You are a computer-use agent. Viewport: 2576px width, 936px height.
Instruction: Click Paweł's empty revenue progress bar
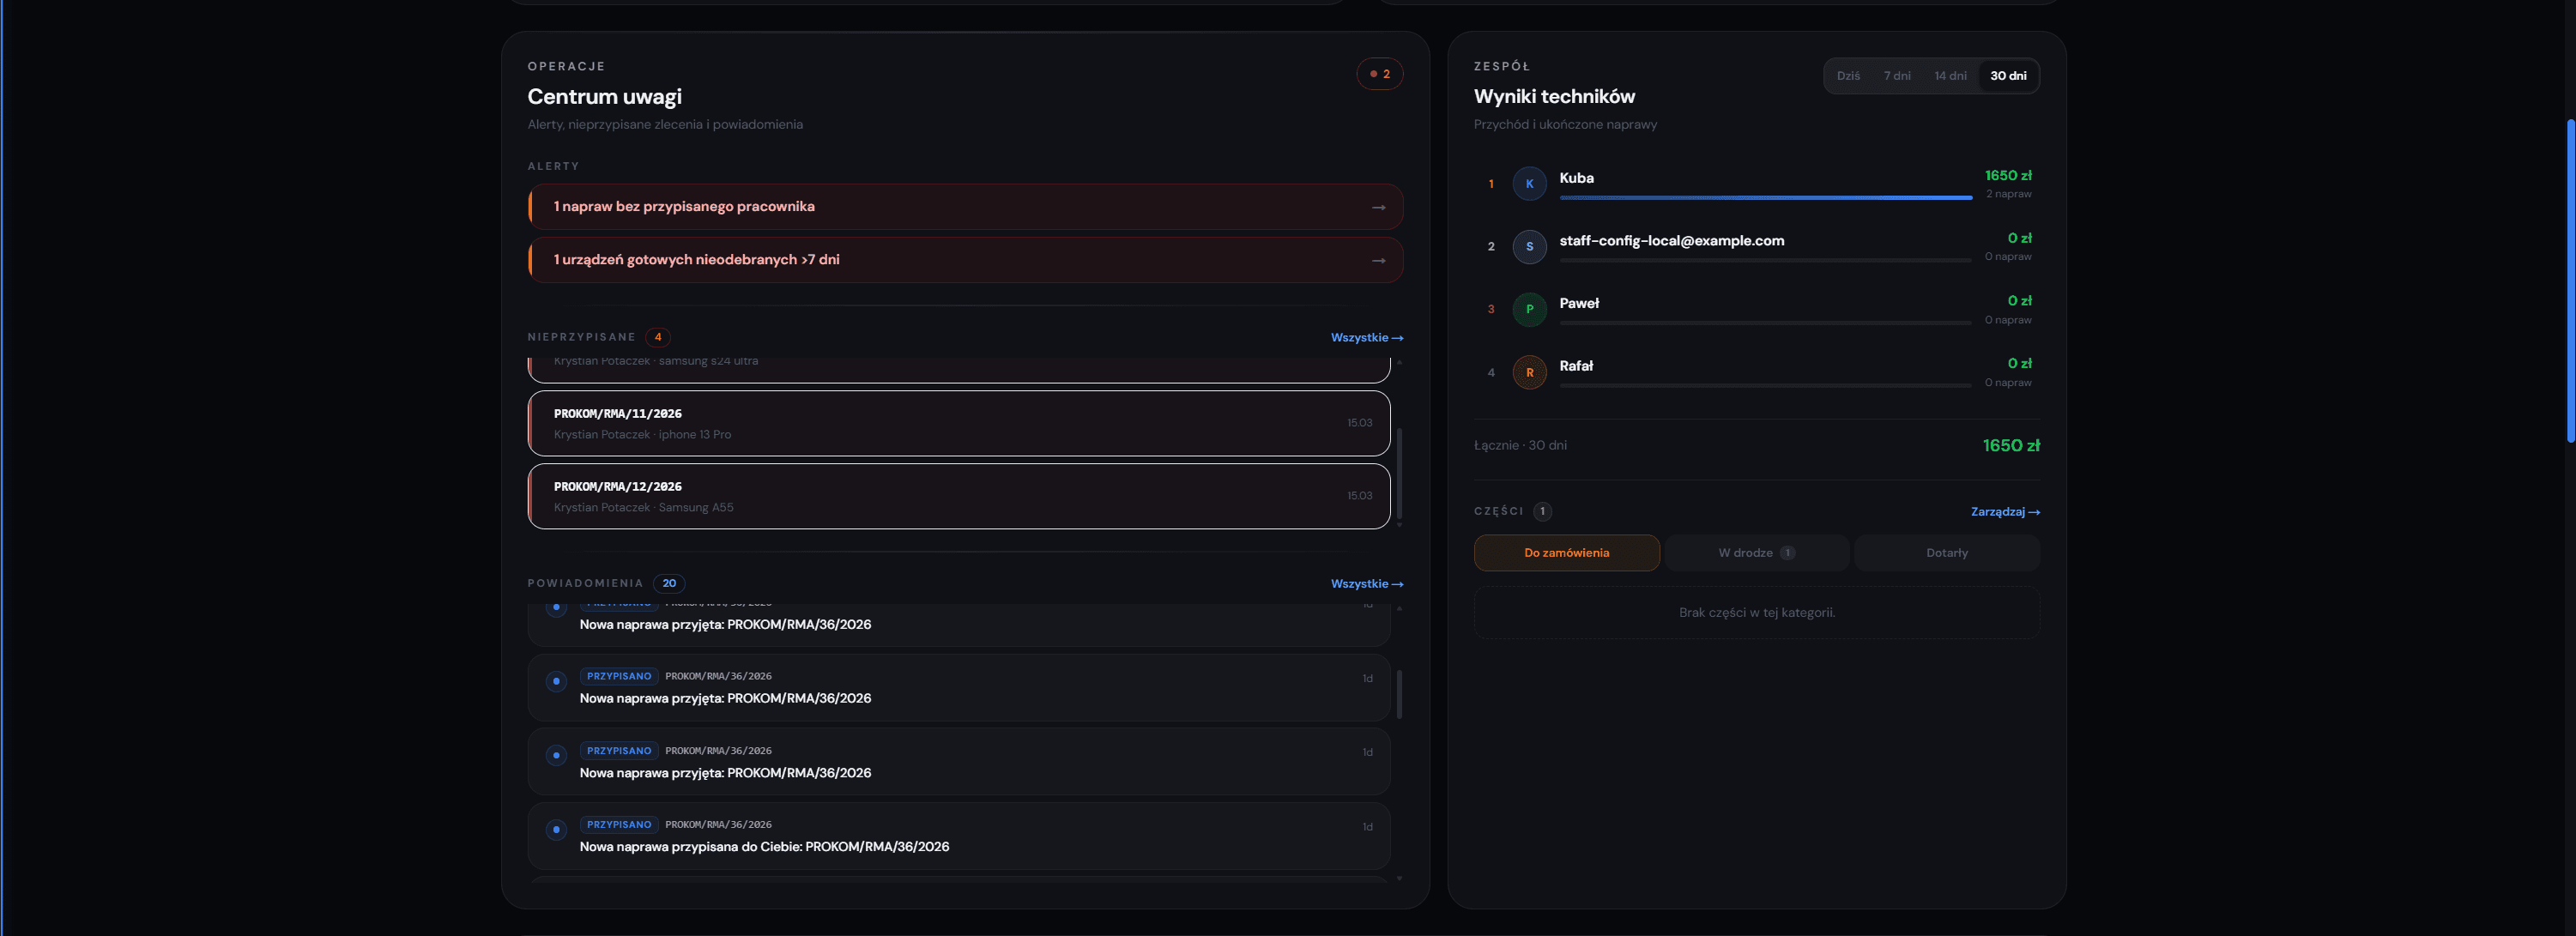(1765, 323)
